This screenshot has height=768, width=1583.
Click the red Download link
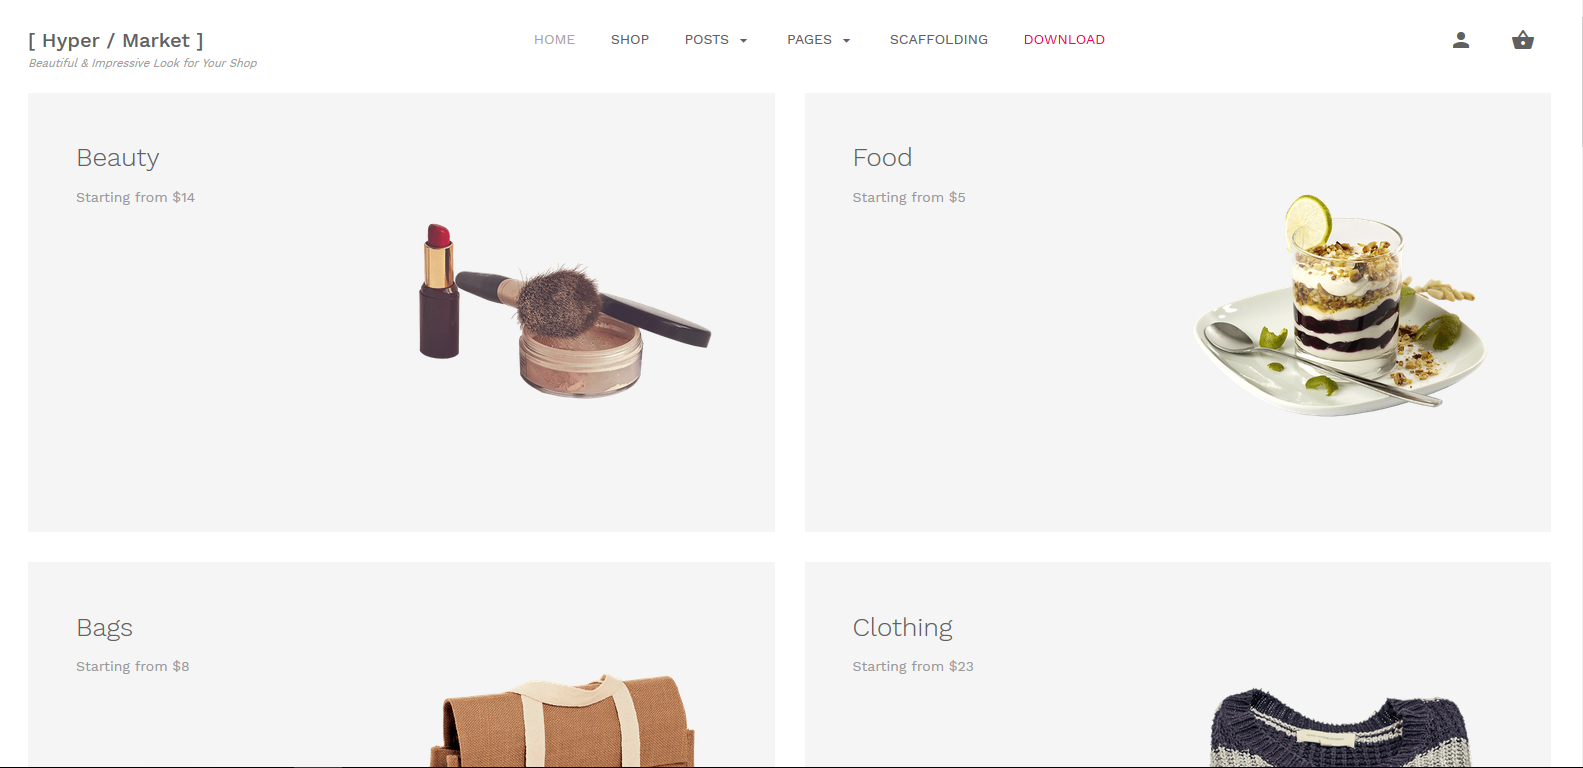point(1064,40)
